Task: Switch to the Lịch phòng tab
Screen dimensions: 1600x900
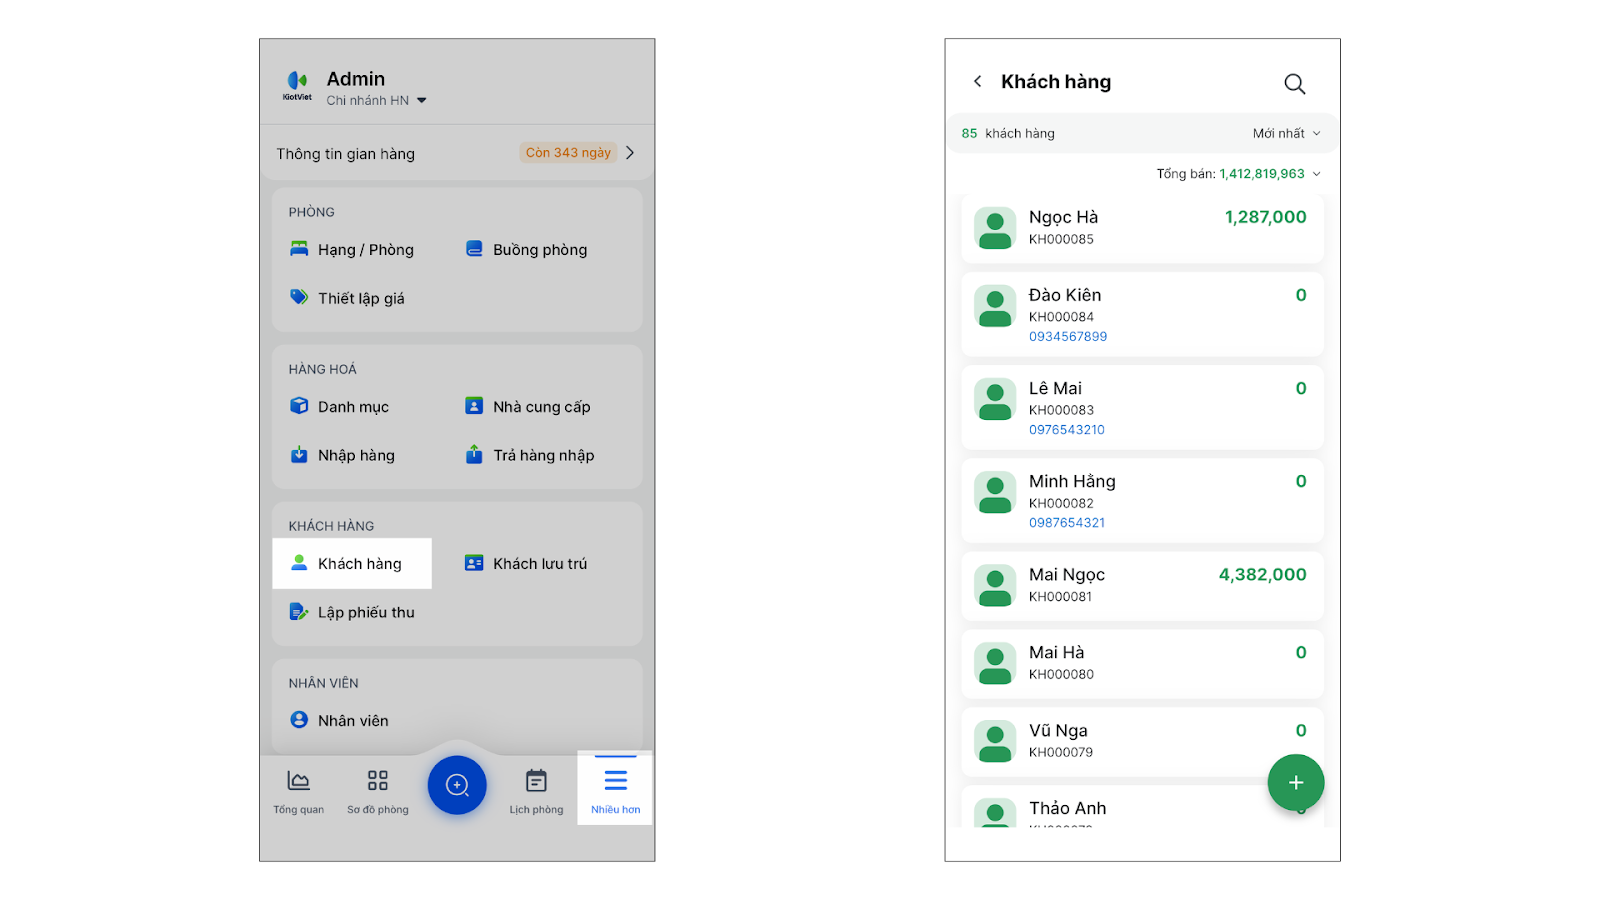Action: coord(536,791)
